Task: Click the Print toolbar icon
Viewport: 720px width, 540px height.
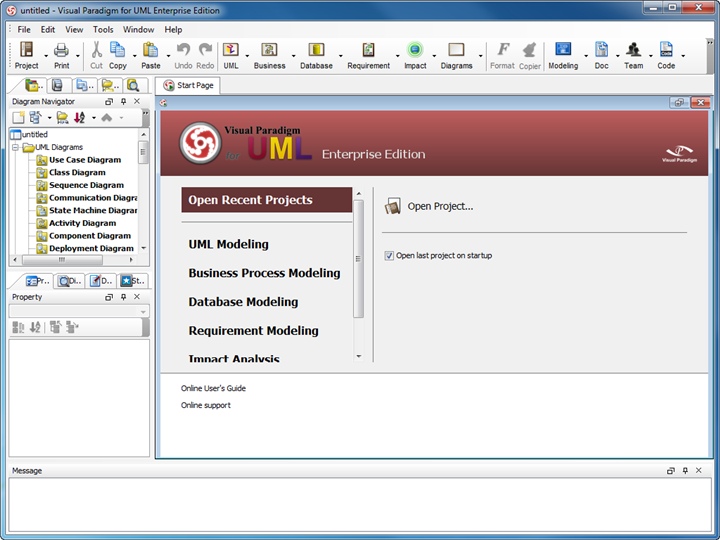Action: point(61,50)
